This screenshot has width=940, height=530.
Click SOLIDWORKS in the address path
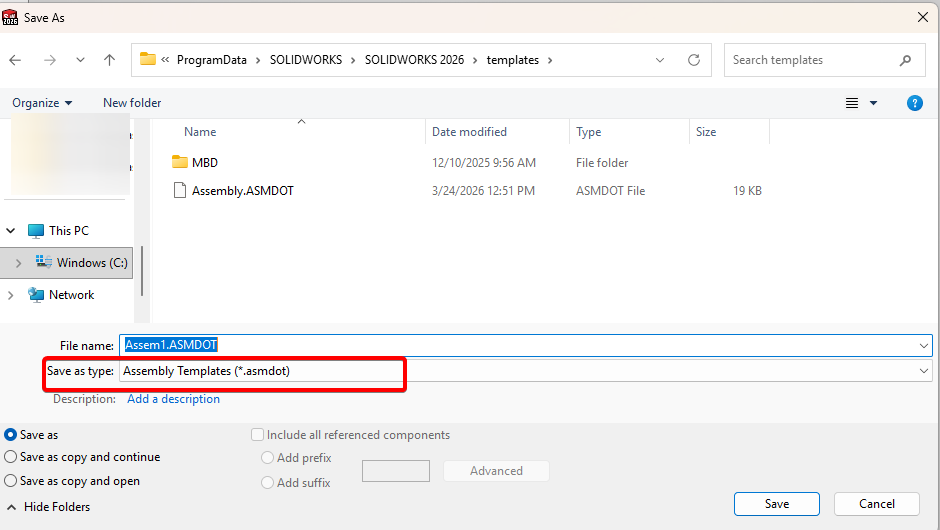click(x=306, y=60)
